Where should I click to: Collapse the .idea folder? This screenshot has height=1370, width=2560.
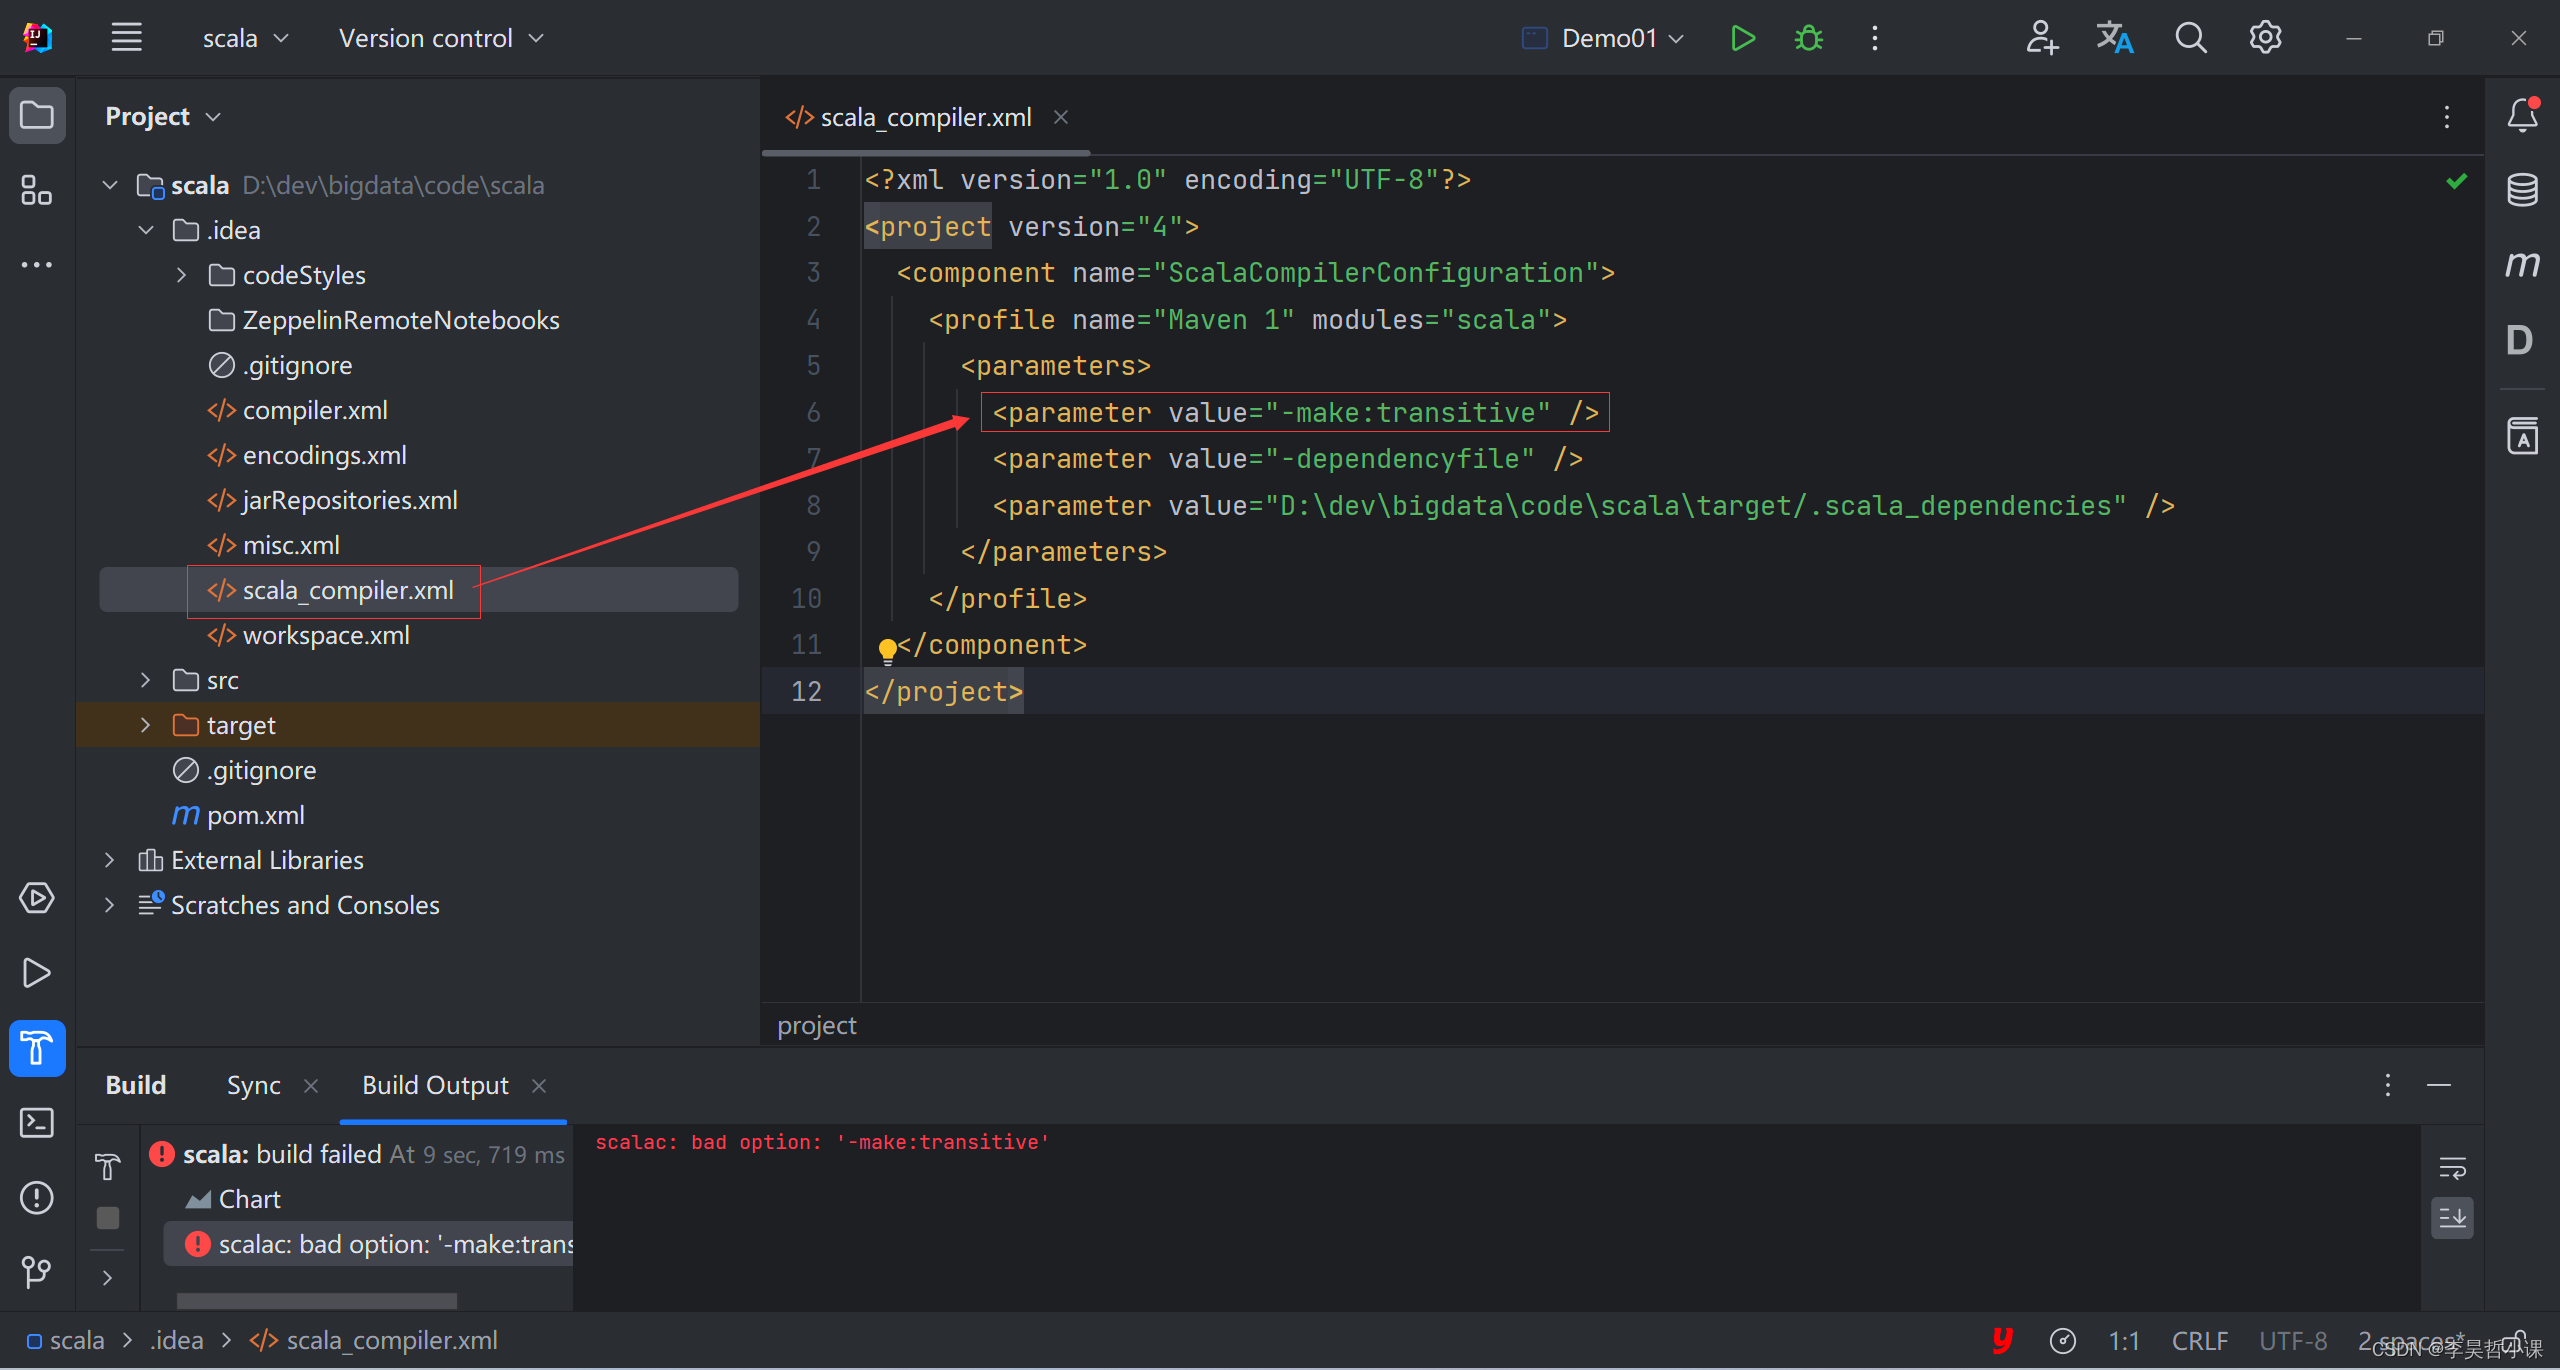[146, 230]
